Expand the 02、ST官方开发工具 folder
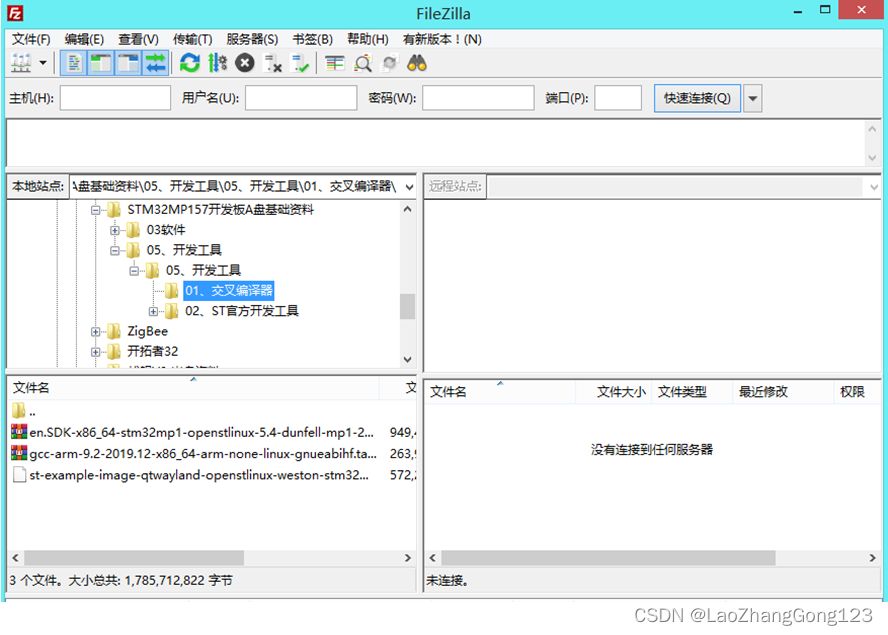The height and width of the screenshot is (635, 888). click(x=153, y=312)
